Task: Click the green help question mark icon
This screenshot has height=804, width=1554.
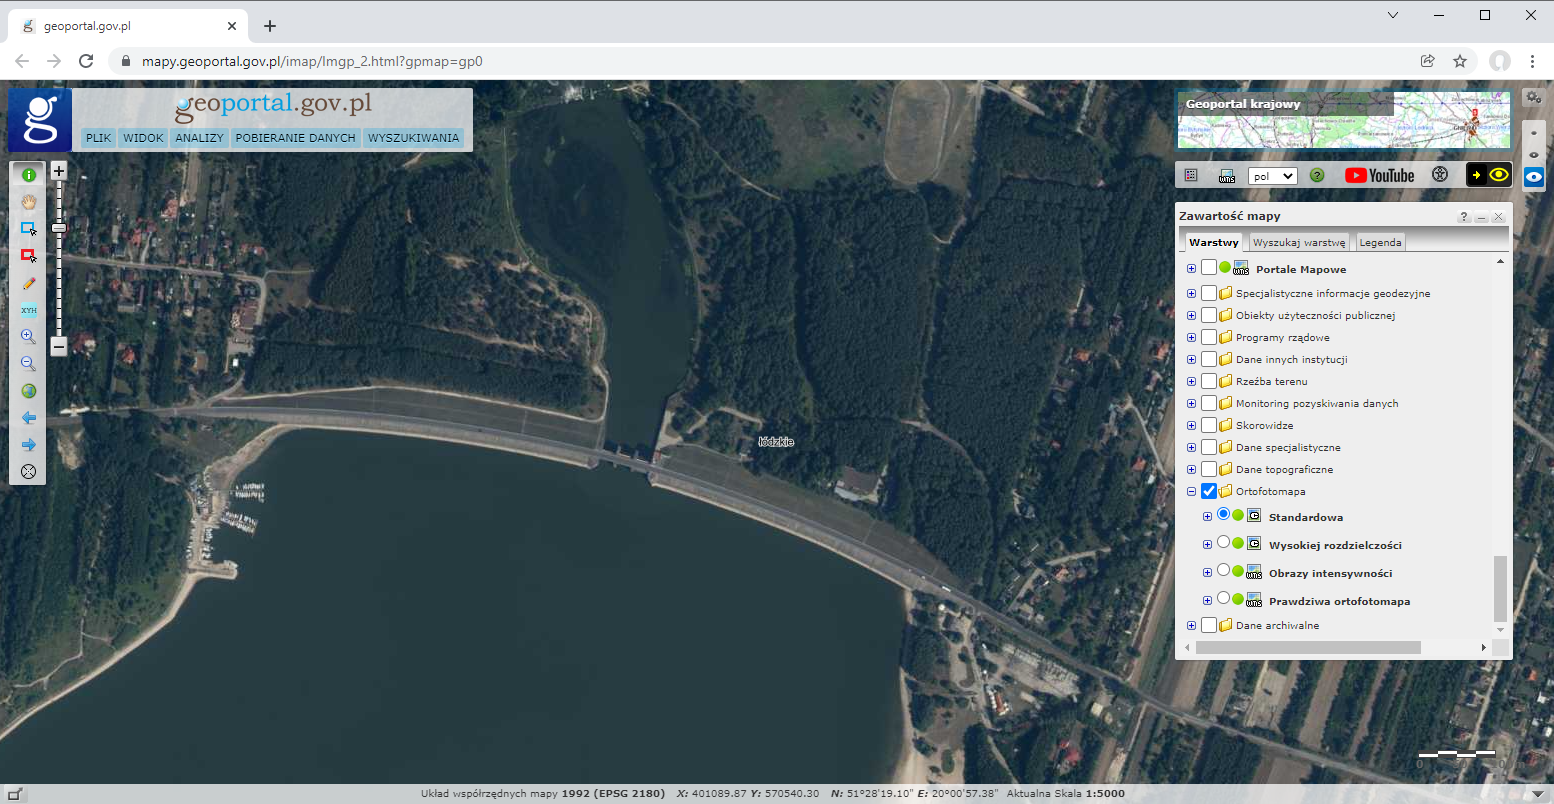Action: 1317,175
